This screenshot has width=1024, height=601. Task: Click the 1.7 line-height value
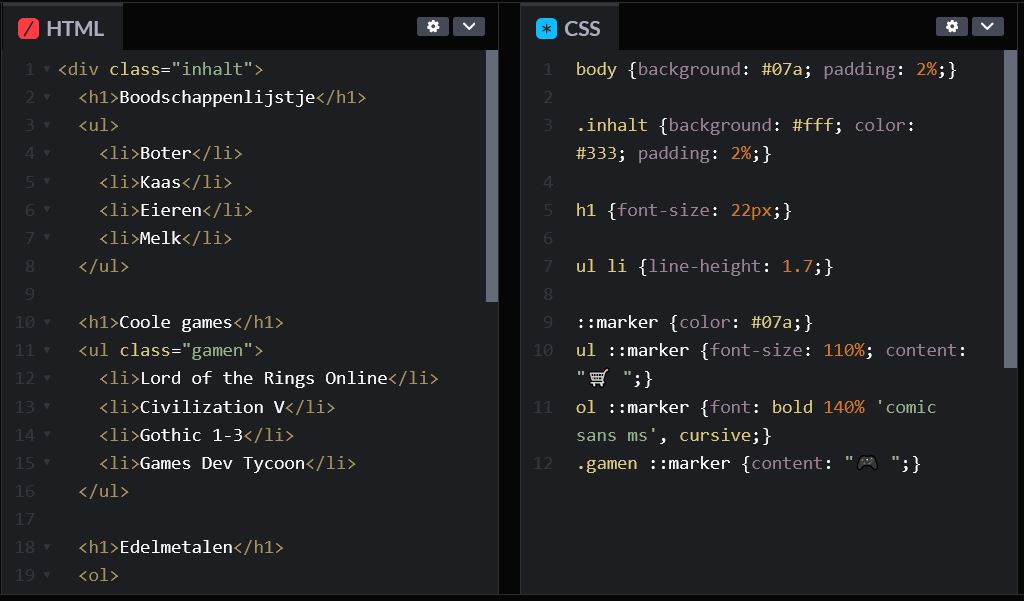[x=797, y=266]
